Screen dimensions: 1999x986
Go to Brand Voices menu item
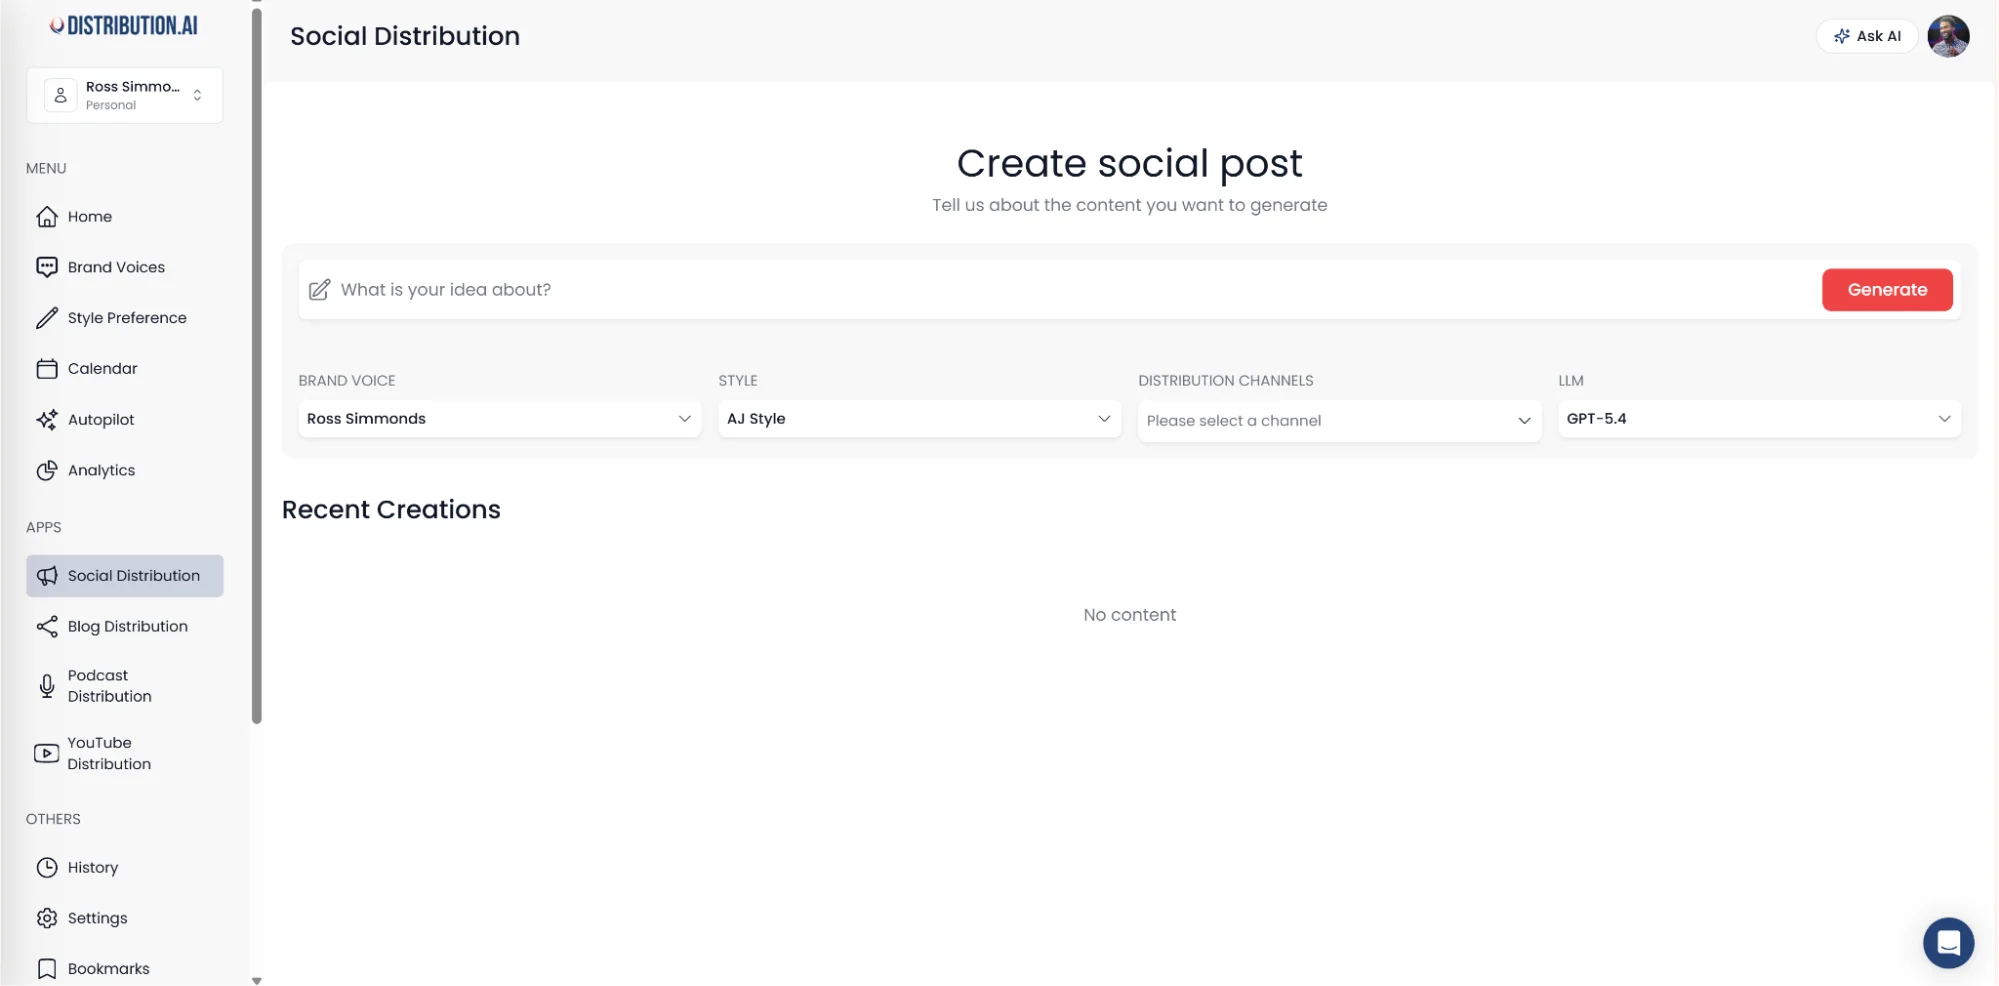click(x=125, y=267)
